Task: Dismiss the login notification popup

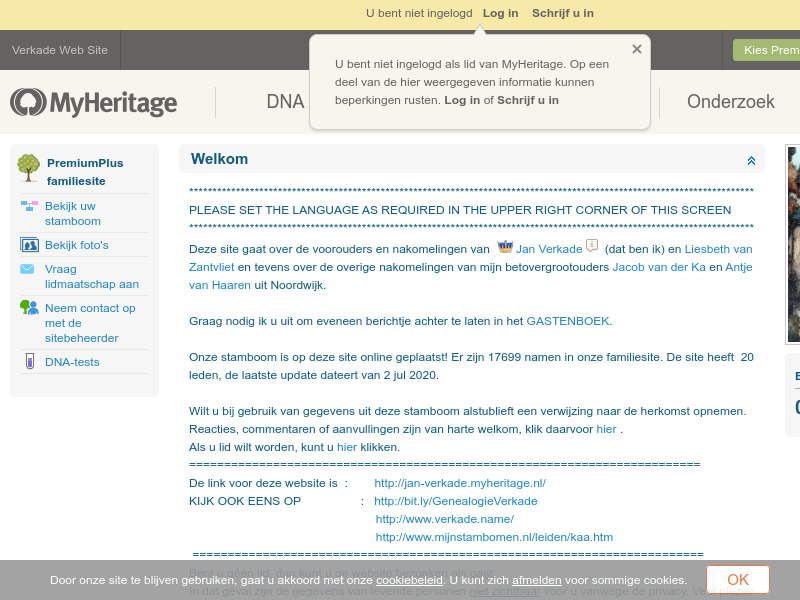Action: [637, 48]
